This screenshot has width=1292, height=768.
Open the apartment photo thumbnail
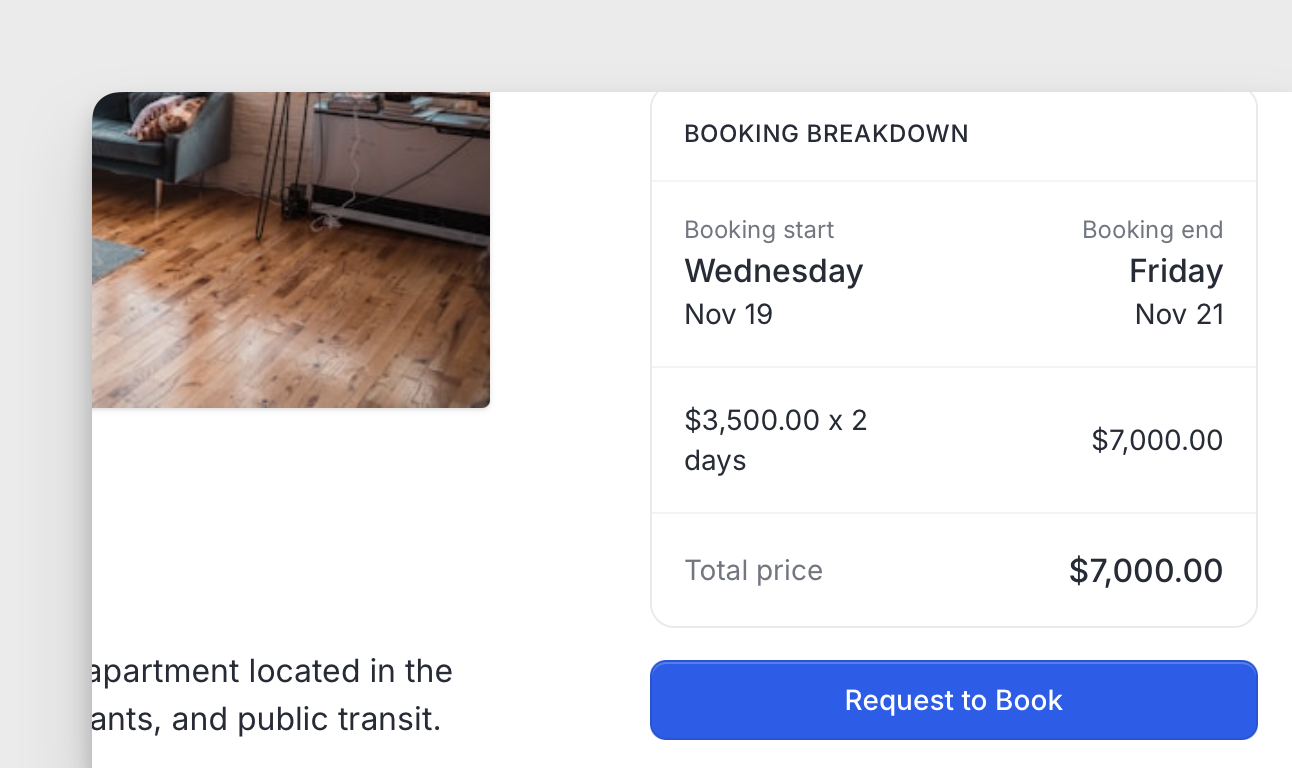click(x=291, y=250)
